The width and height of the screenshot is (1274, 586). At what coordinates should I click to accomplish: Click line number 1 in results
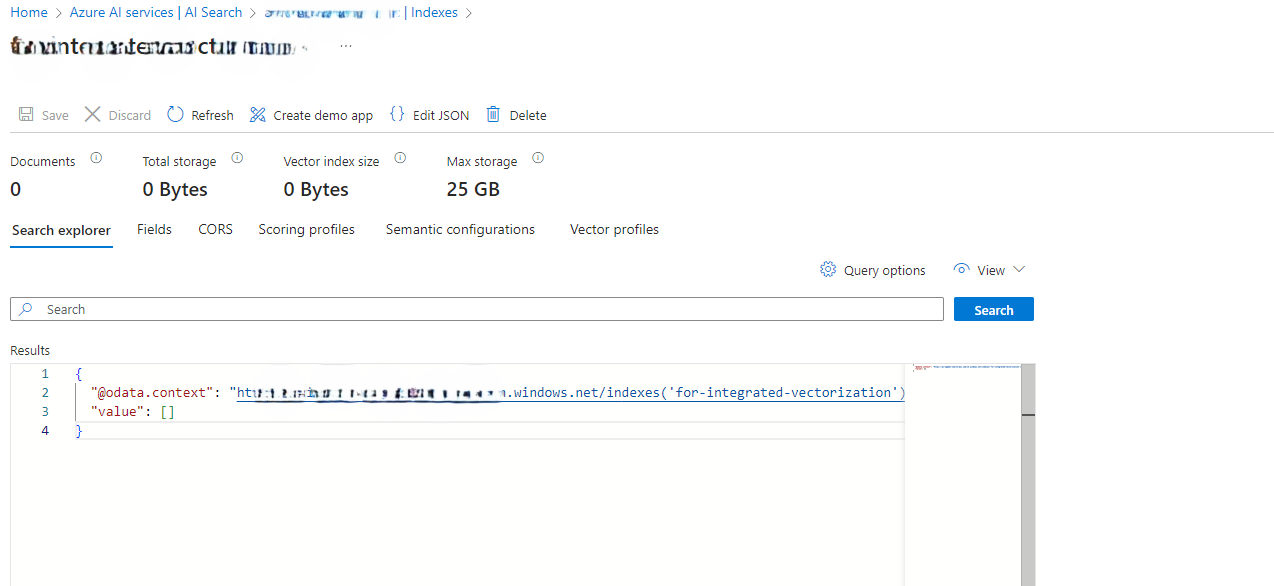click(44, 373)
